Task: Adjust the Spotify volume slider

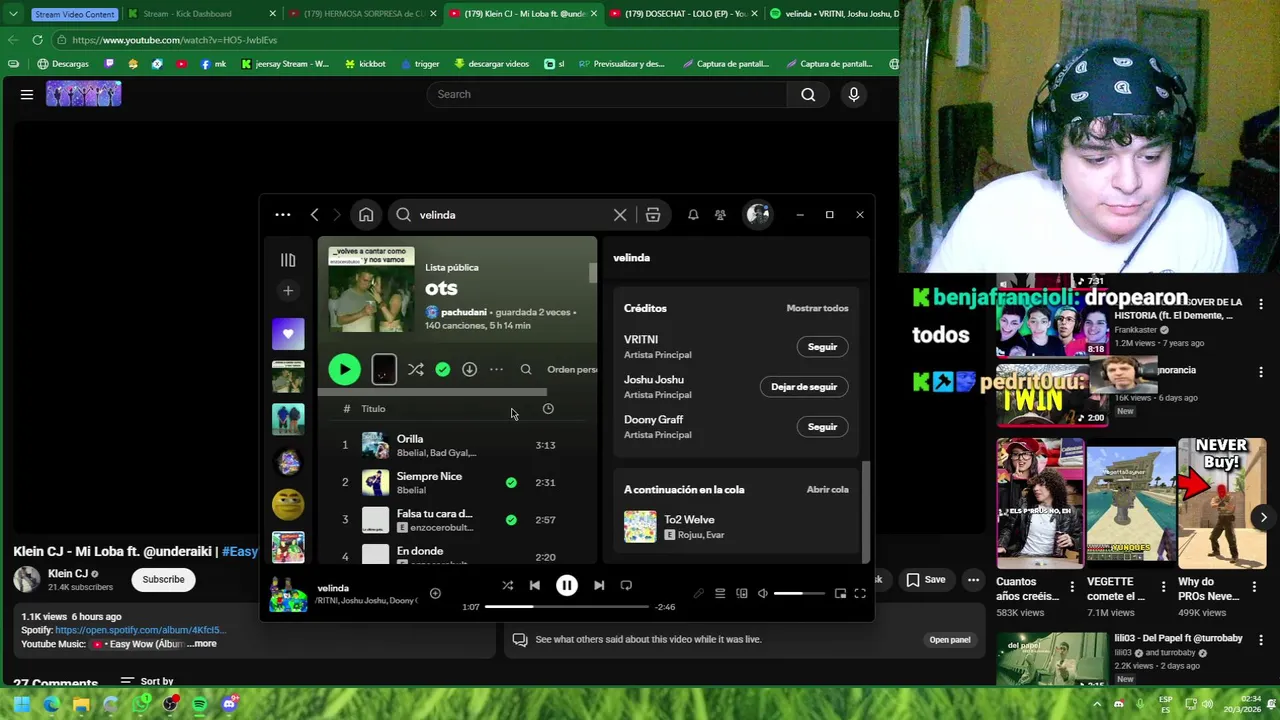Action: pyautogui.click(x=801, y=594)
